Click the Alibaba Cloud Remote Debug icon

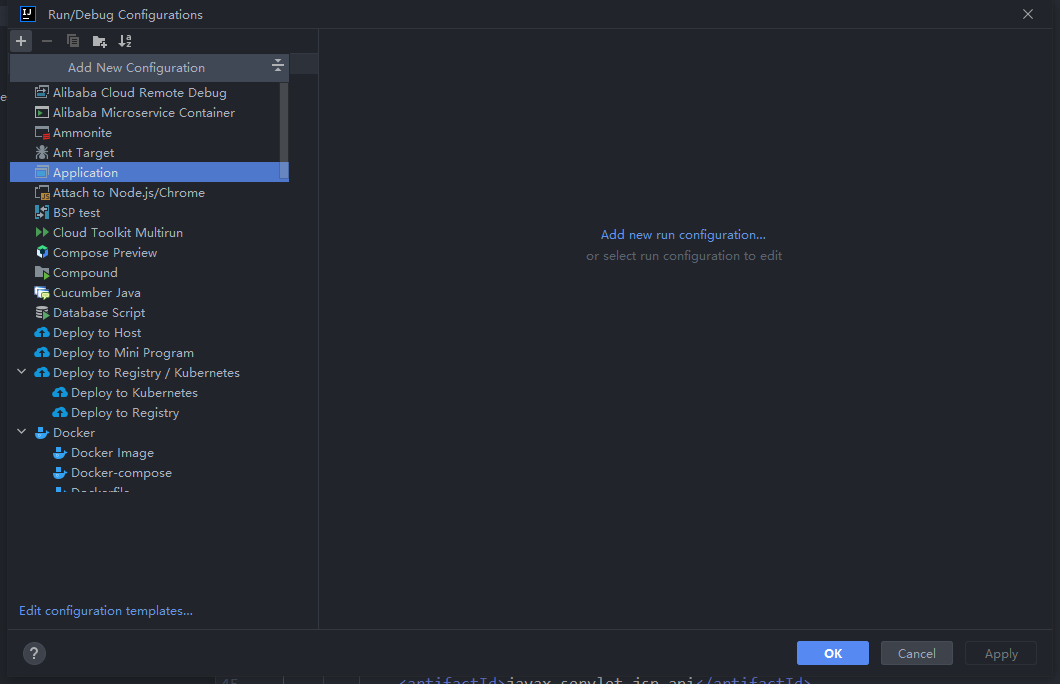pos(42,92)
